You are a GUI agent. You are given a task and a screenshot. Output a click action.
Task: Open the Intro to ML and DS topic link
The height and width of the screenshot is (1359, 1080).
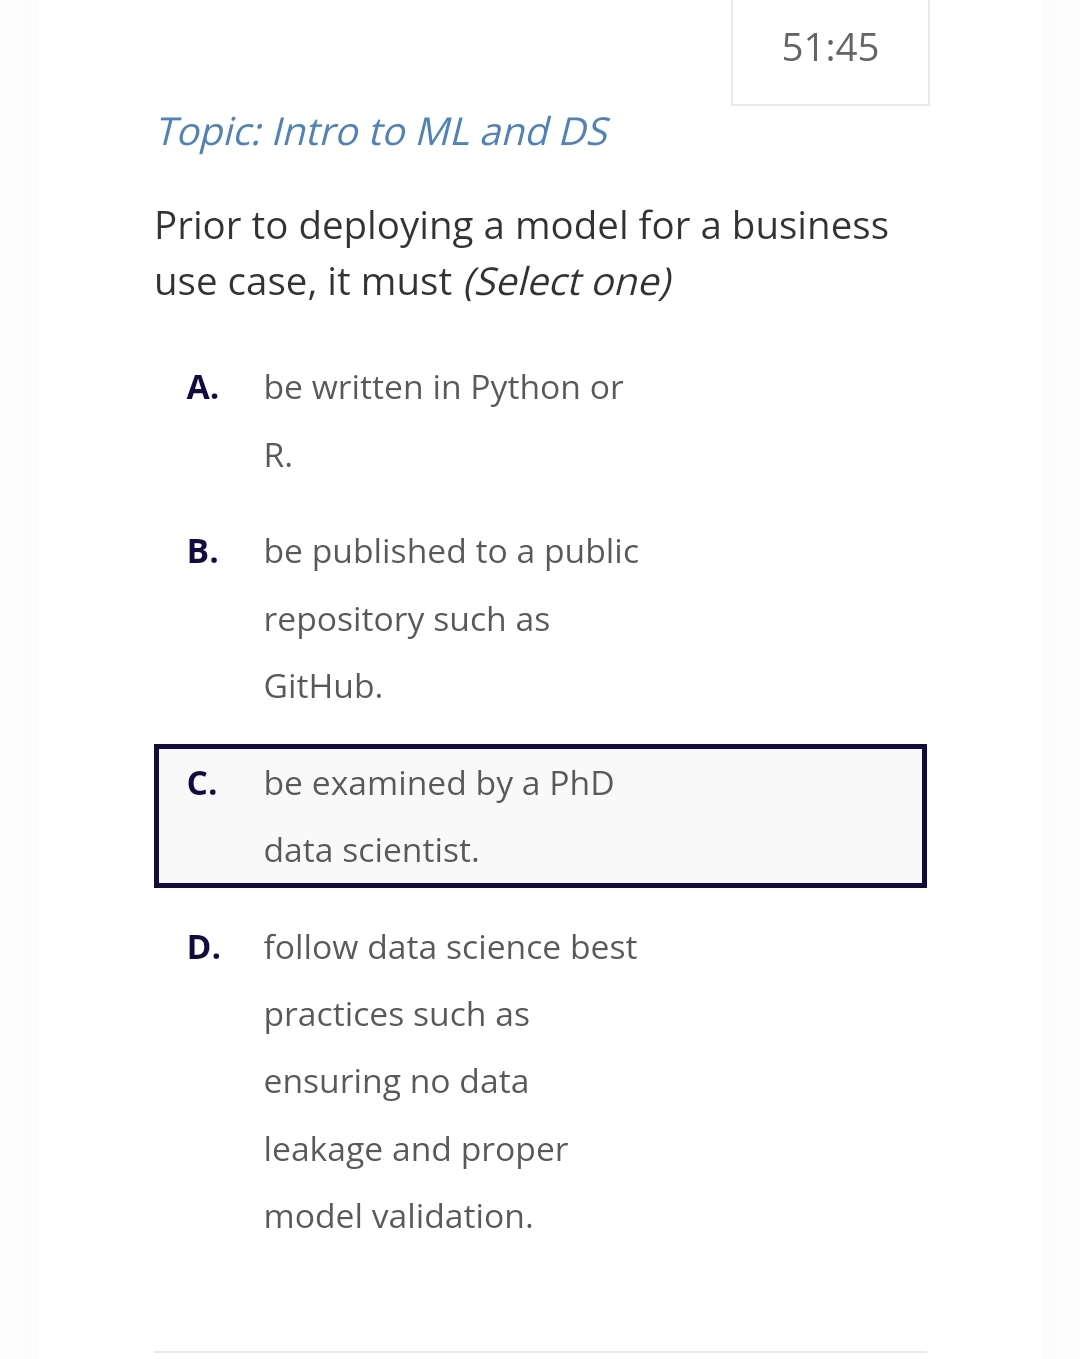pos(383,131)
